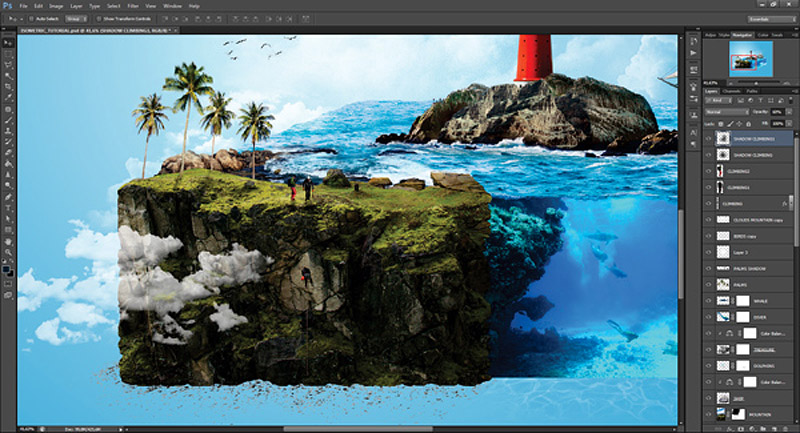Select the Brush tool
The height and width of the screenshot is (433, 800).
[x=8, y=120]
